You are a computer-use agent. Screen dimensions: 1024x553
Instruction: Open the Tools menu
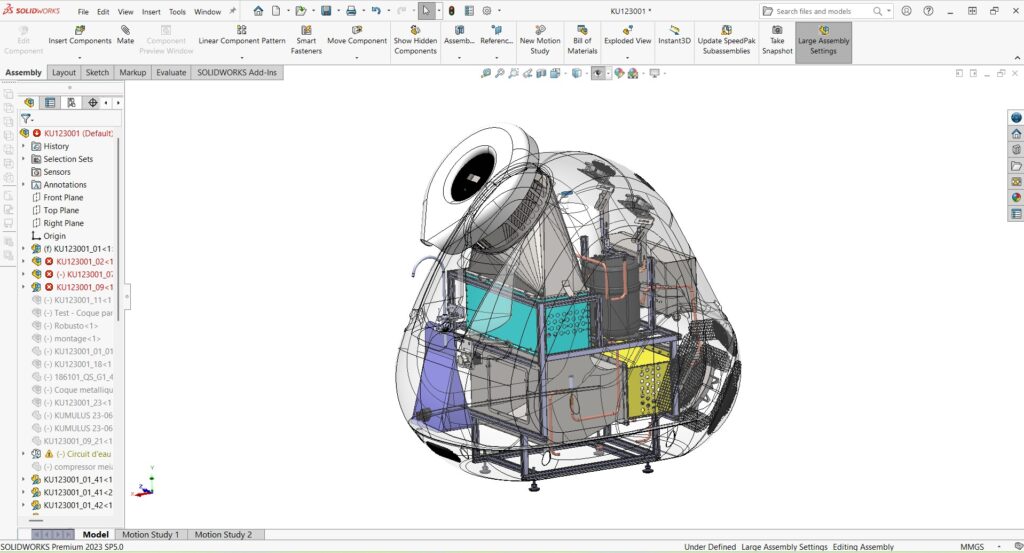pos(177,12)
